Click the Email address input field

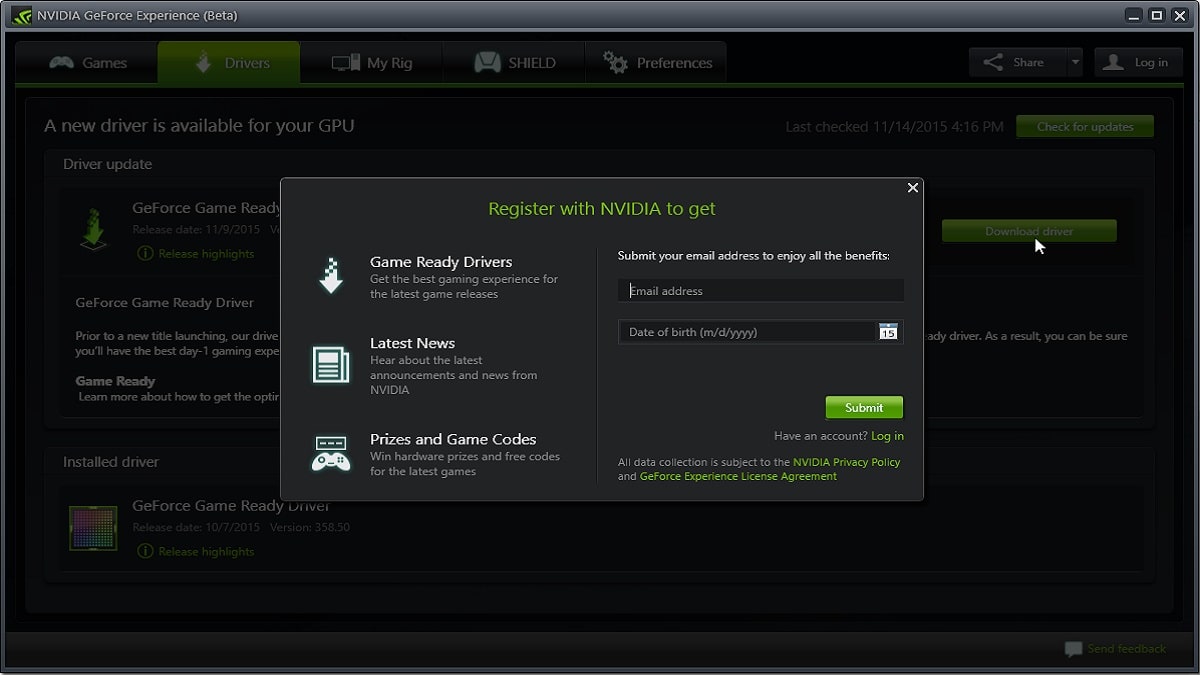click(760, 290)
